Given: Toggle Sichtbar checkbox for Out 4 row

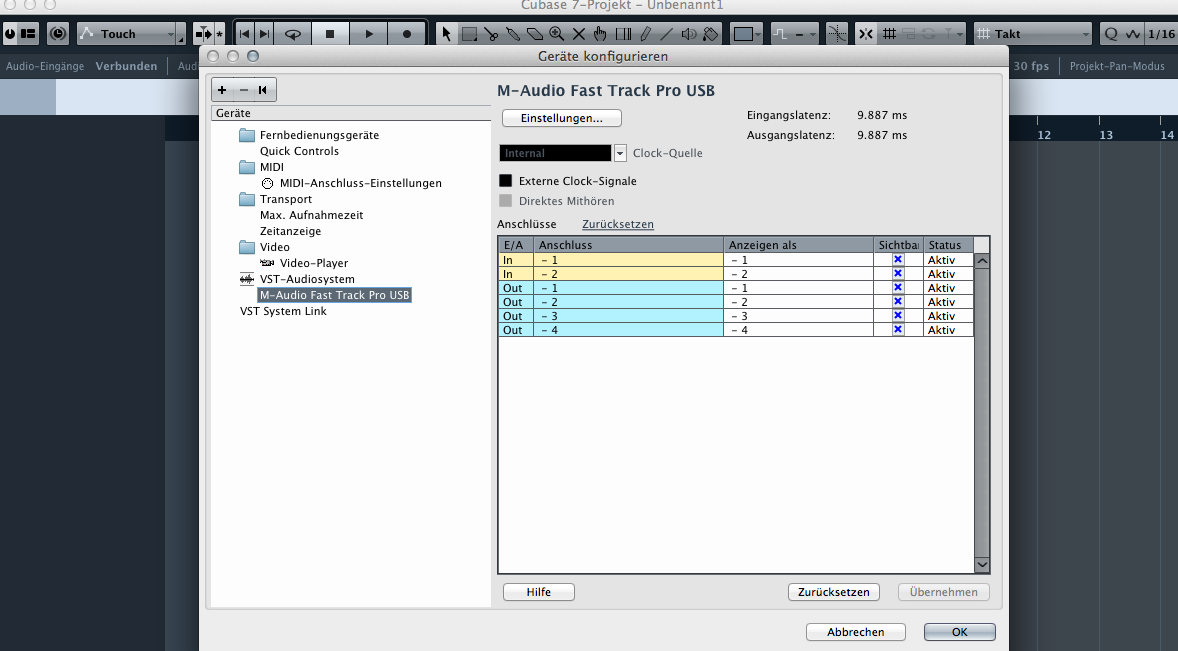Looking at the screenshot, I should click(x=898, y=330).
